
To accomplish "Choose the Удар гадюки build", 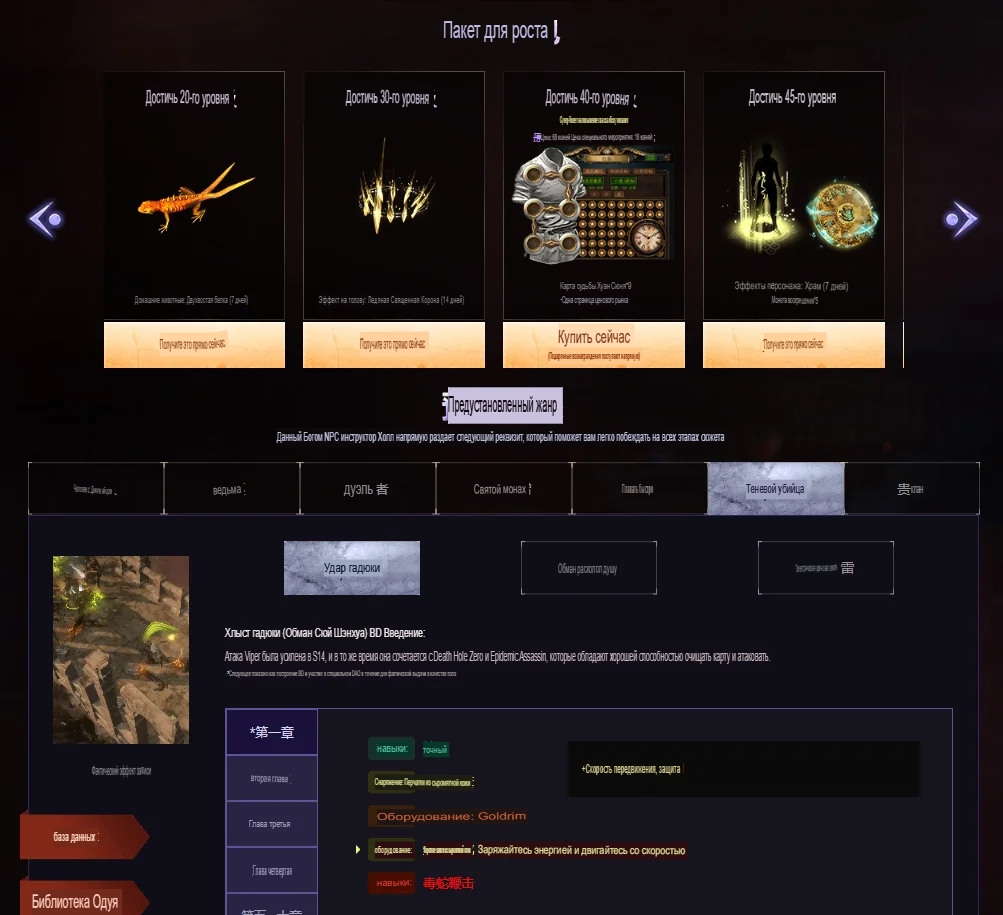I will pos(352,568).
